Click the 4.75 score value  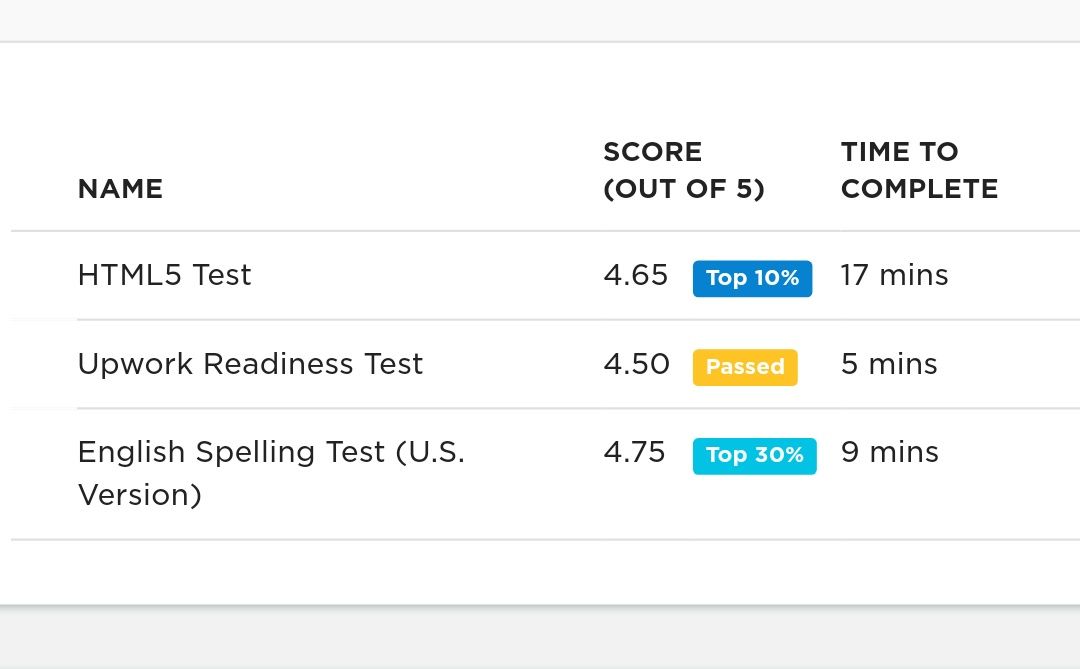click(x=634, y=453)
